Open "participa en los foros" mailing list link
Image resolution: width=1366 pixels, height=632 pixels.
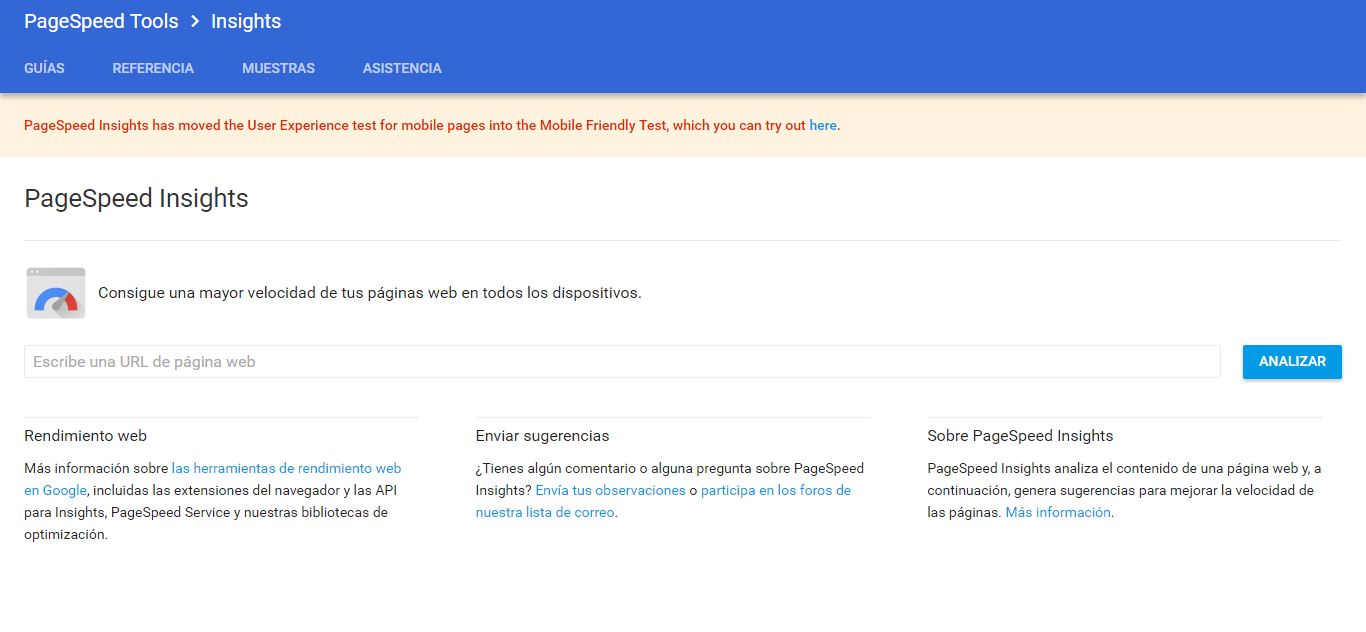pos(775,490)
